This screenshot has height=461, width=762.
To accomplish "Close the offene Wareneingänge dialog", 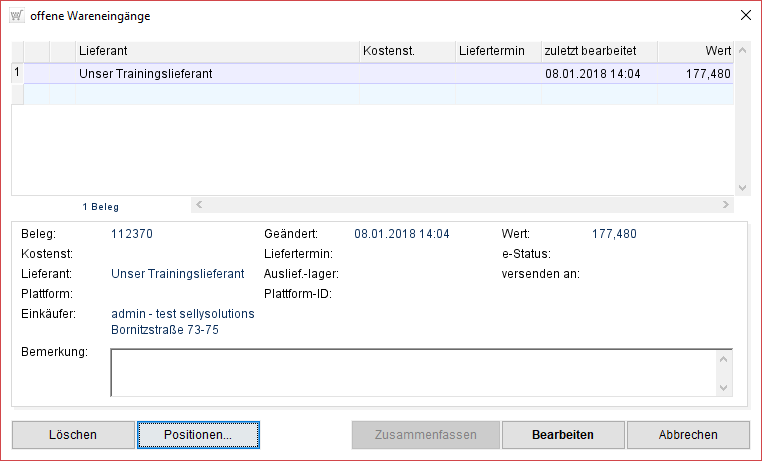I will [744, 16].
